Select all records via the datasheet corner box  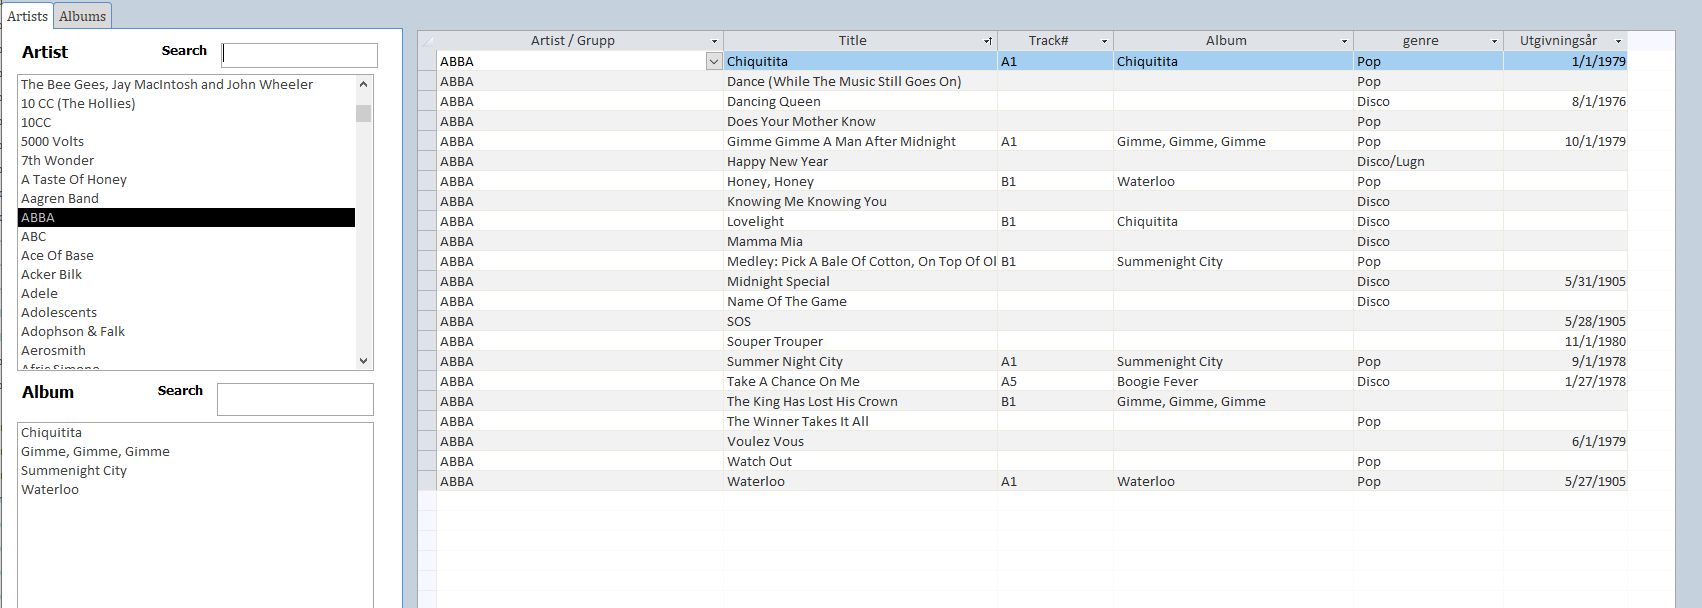tap(427, 41)
